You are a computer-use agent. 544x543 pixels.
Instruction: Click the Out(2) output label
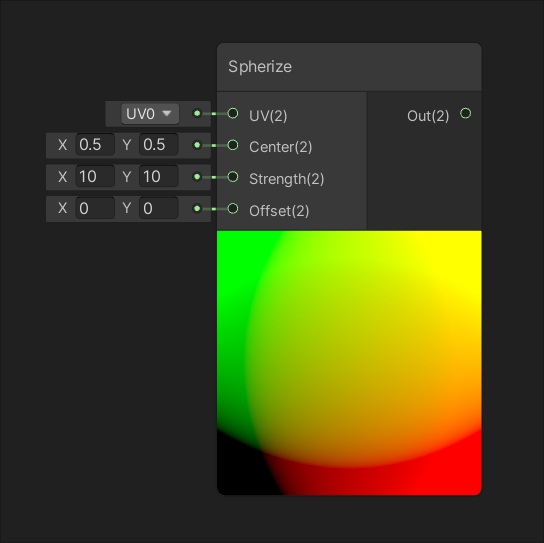[428, 116]
